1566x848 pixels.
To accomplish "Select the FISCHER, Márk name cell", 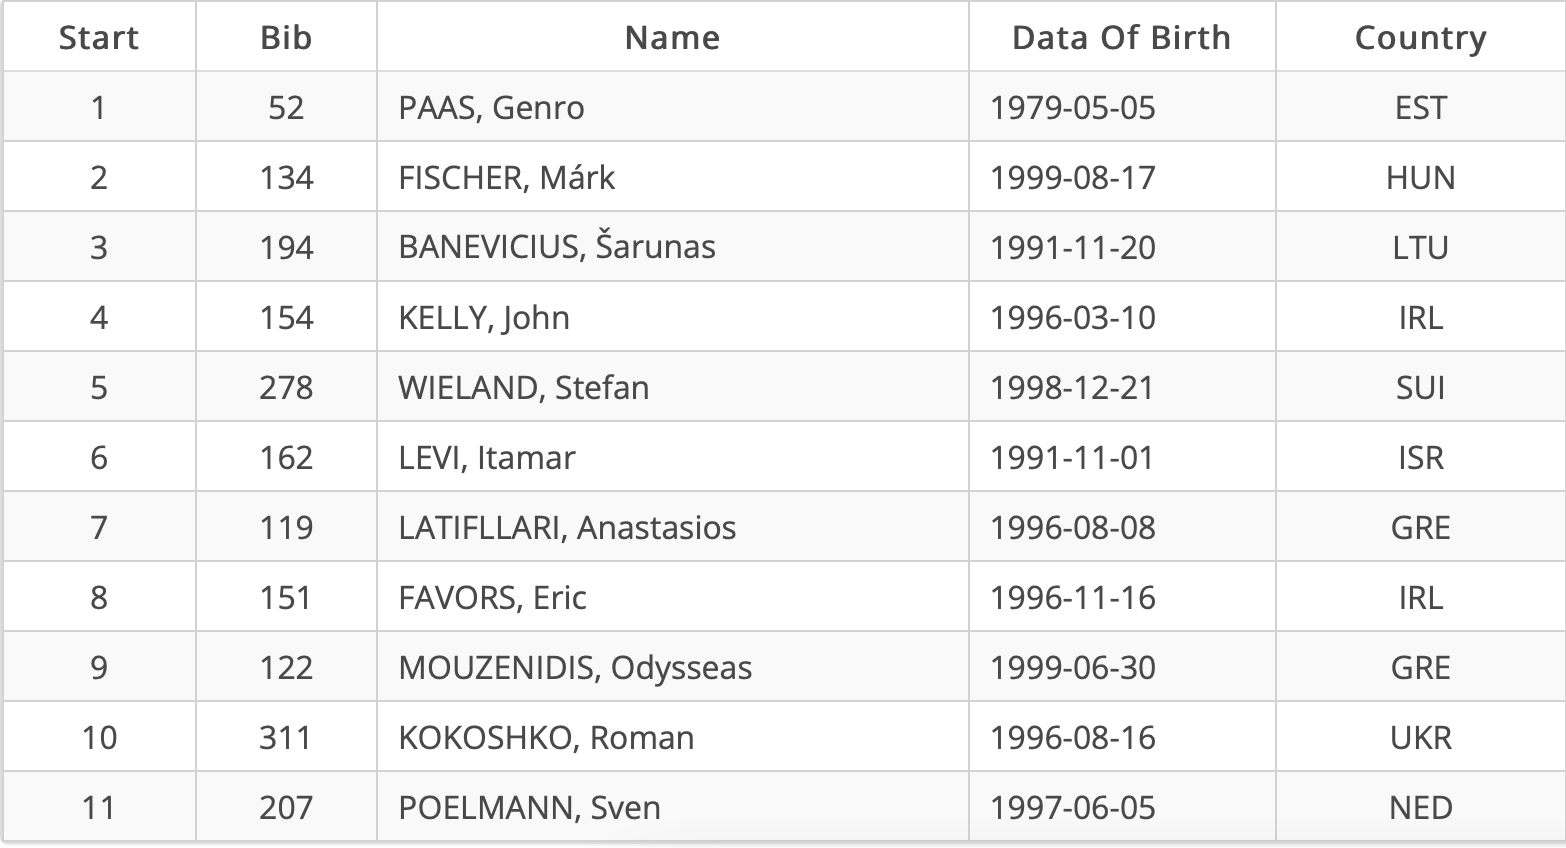I will 506,178.
